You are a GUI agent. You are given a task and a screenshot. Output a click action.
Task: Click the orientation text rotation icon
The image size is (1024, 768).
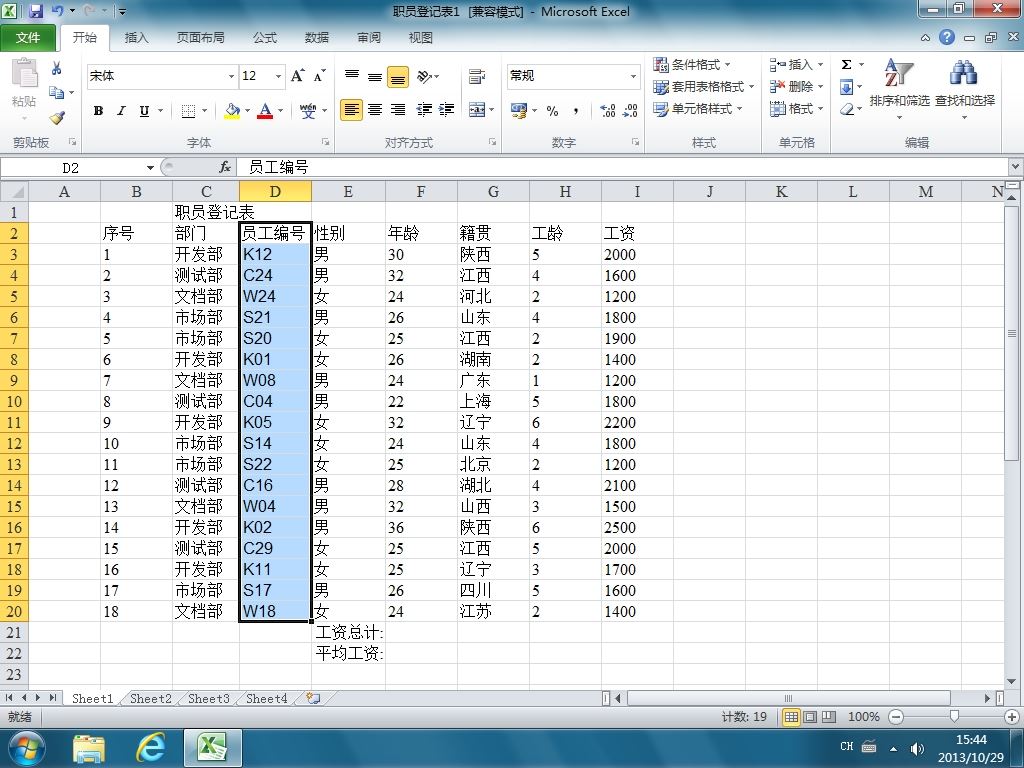(x=424, y=76)
